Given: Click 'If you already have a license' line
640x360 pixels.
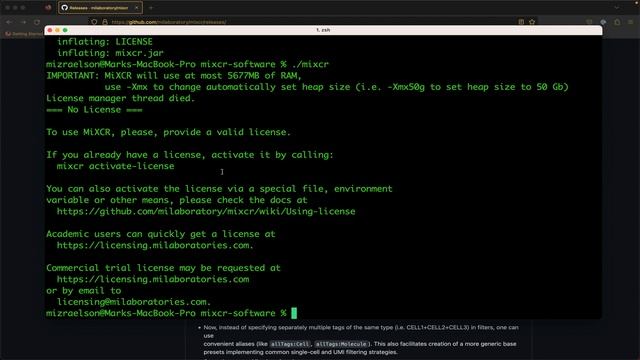Looking at the screenshot, I should point(190,155).
